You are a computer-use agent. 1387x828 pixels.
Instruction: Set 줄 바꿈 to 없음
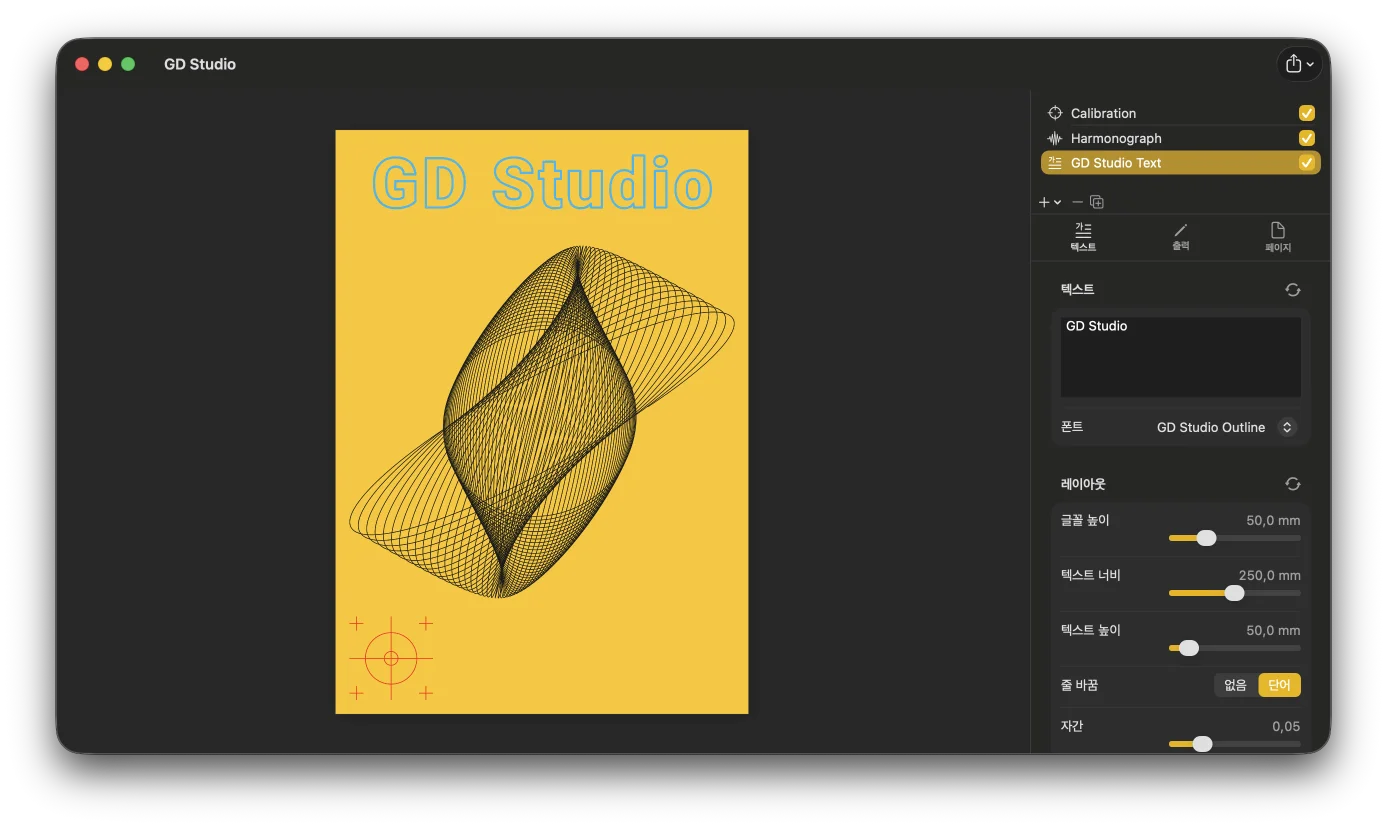click(1236, 685)
